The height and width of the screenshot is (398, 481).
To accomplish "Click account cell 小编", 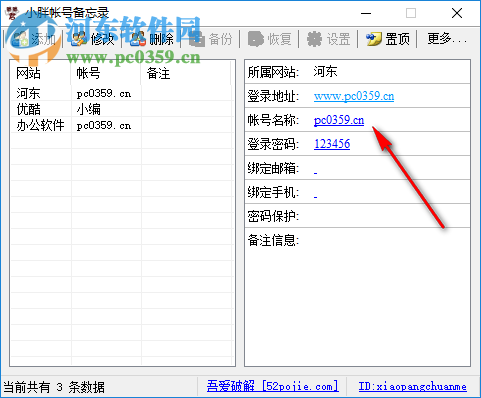I will pyautogui.click(x=89, y=109).
